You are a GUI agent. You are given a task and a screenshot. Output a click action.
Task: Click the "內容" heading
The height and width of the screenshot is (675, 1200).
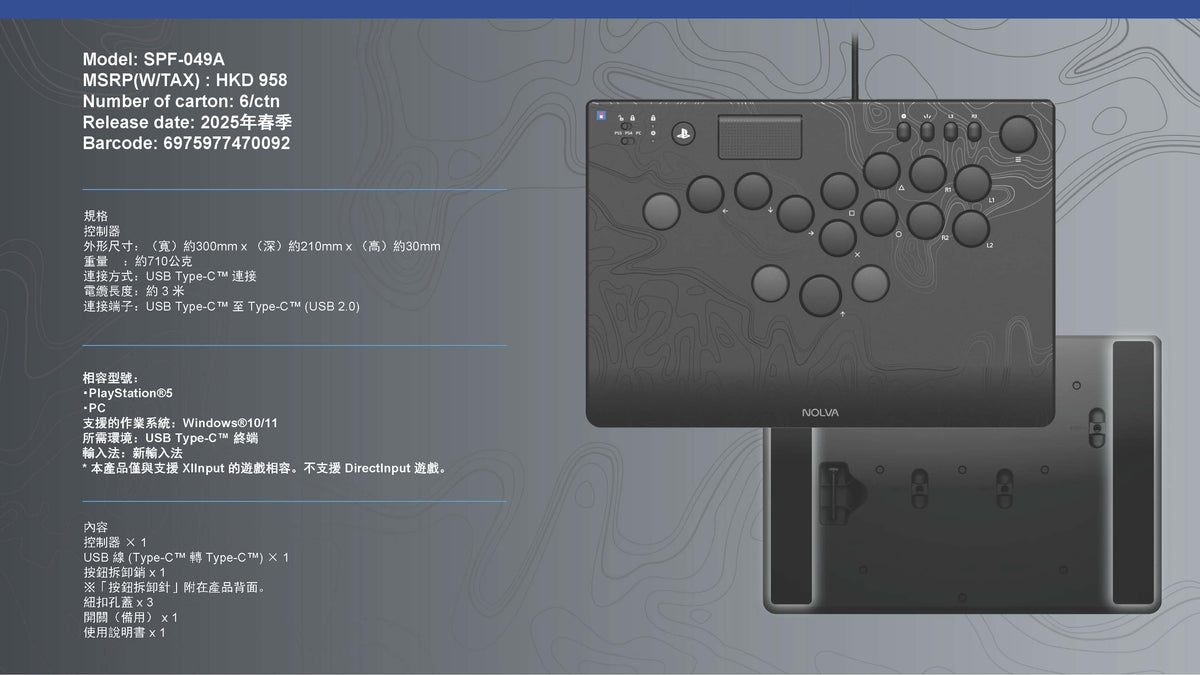tap(95, 527)
